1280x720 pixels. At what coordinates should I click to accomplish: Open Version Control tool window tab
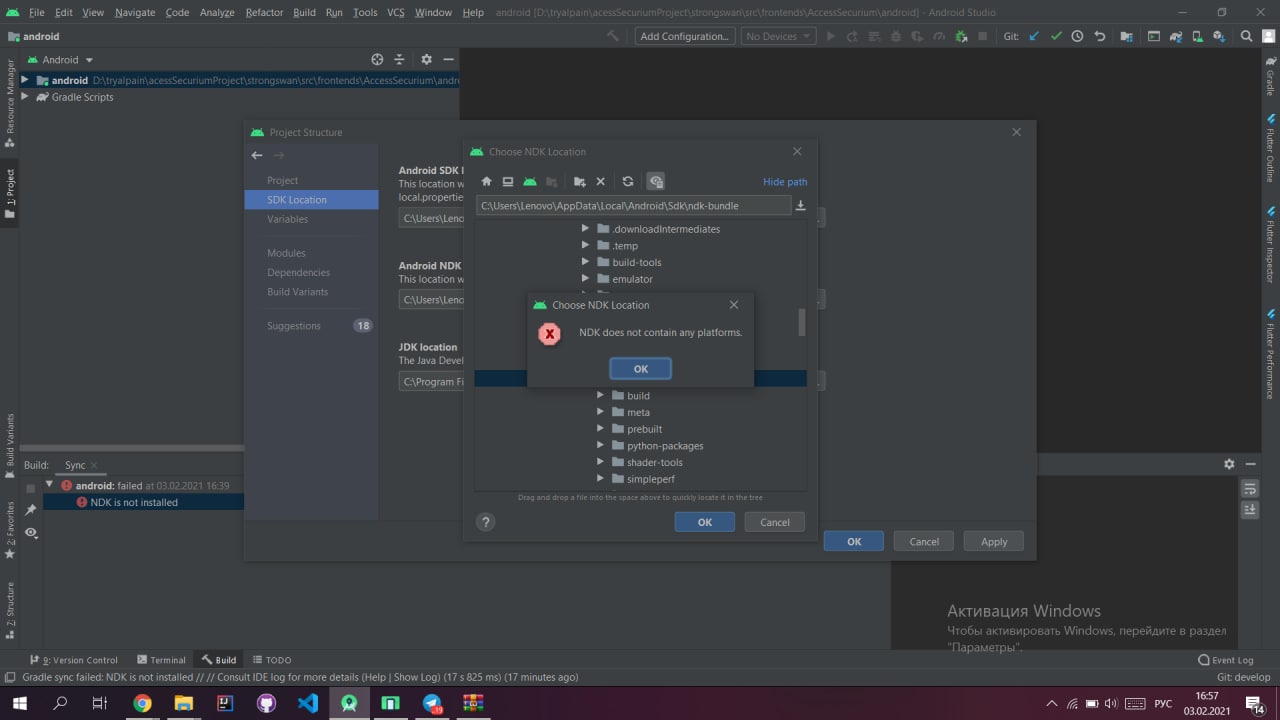74,660
